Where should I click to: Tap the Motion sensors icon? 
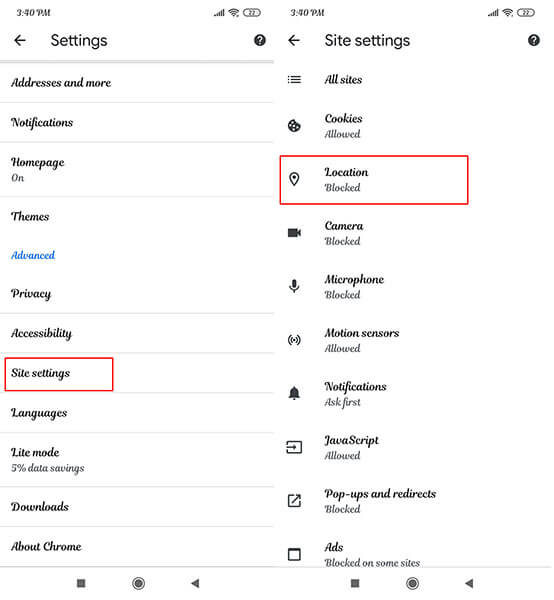coord(294,340)
